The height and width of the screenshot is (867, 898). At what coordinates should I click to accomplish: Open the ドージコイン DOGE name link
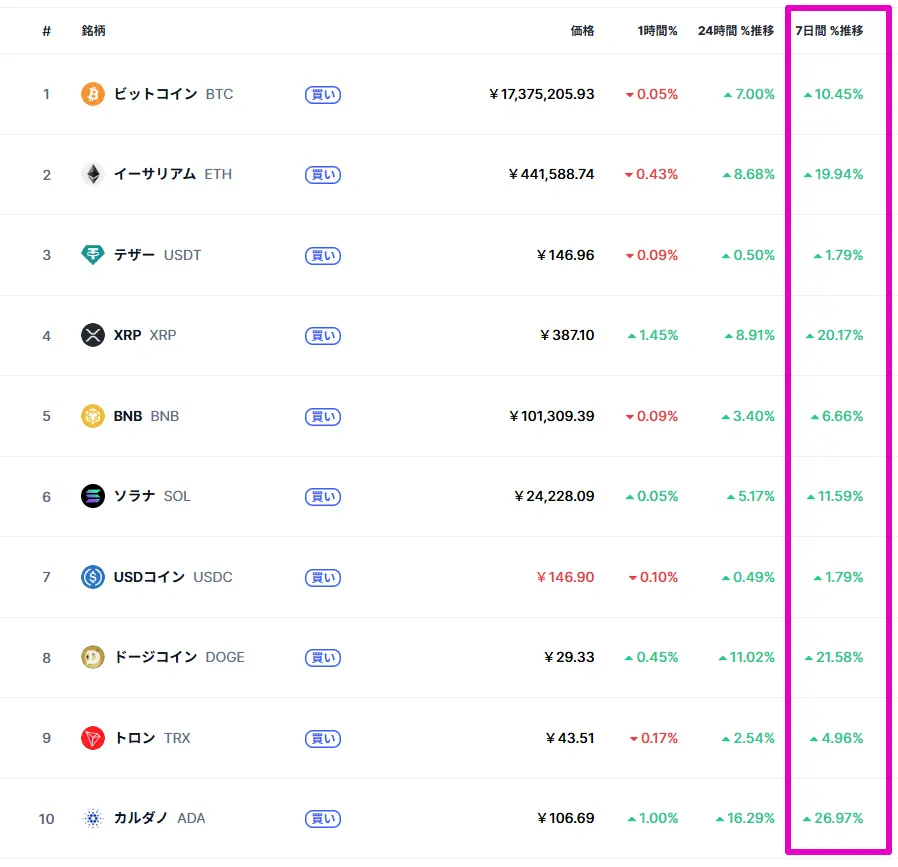click(179, 657)
